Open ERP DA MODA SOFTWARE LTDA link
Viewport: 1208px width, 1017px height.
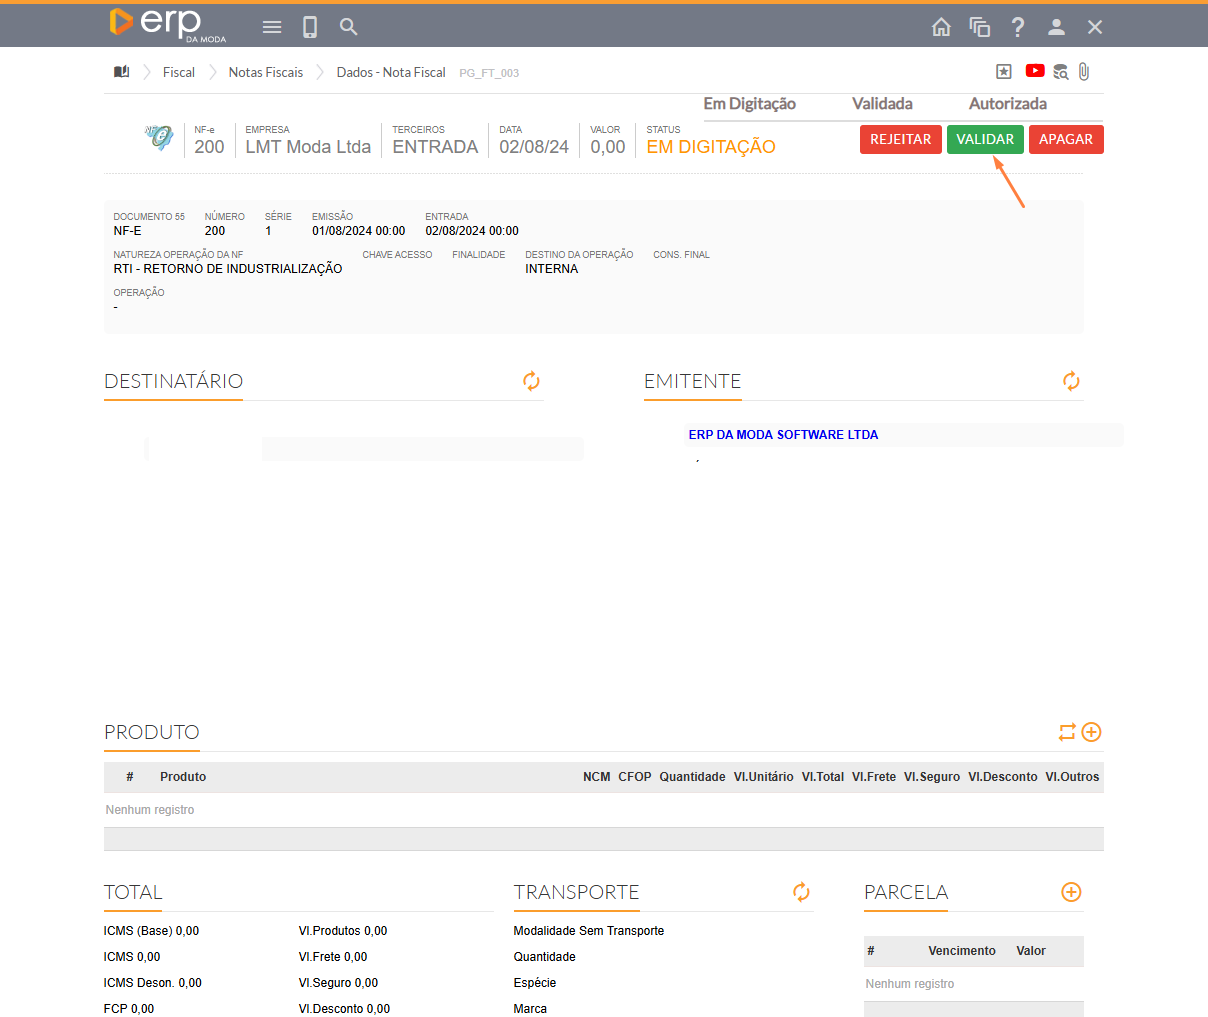pyautogui.click(x=783, y=435)
